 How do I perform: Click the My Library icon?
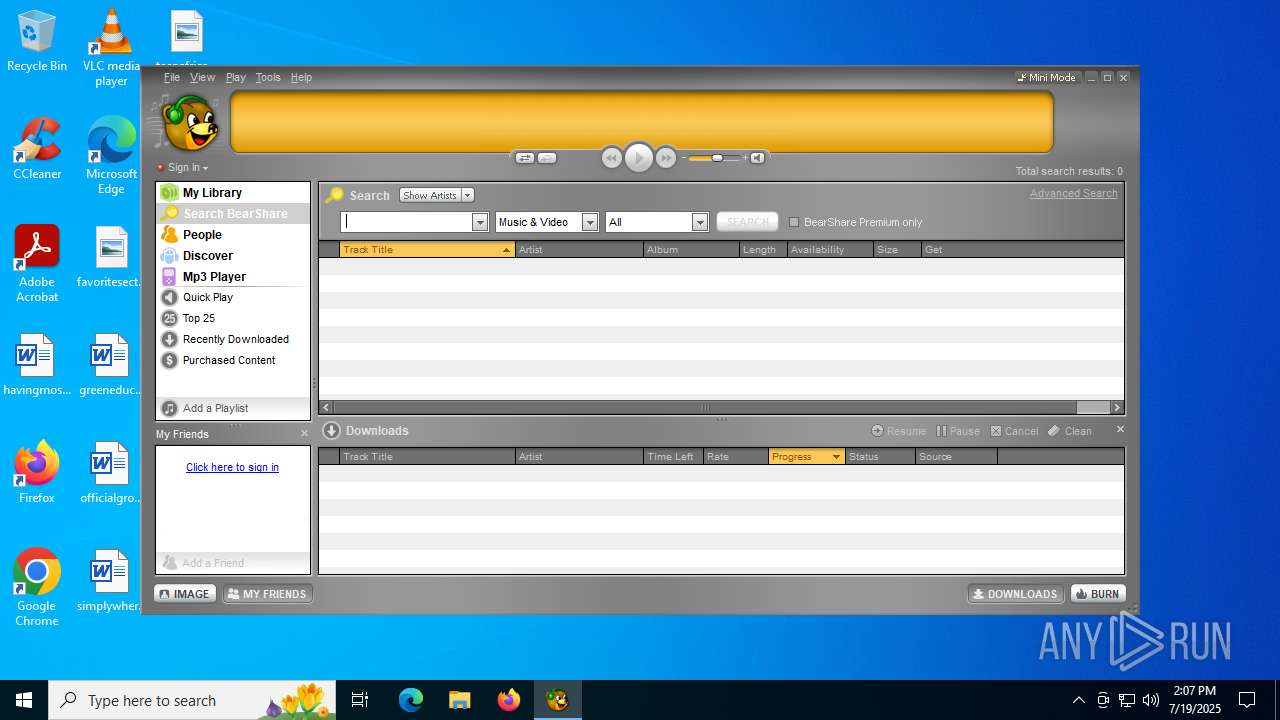[x=169, y=193]
